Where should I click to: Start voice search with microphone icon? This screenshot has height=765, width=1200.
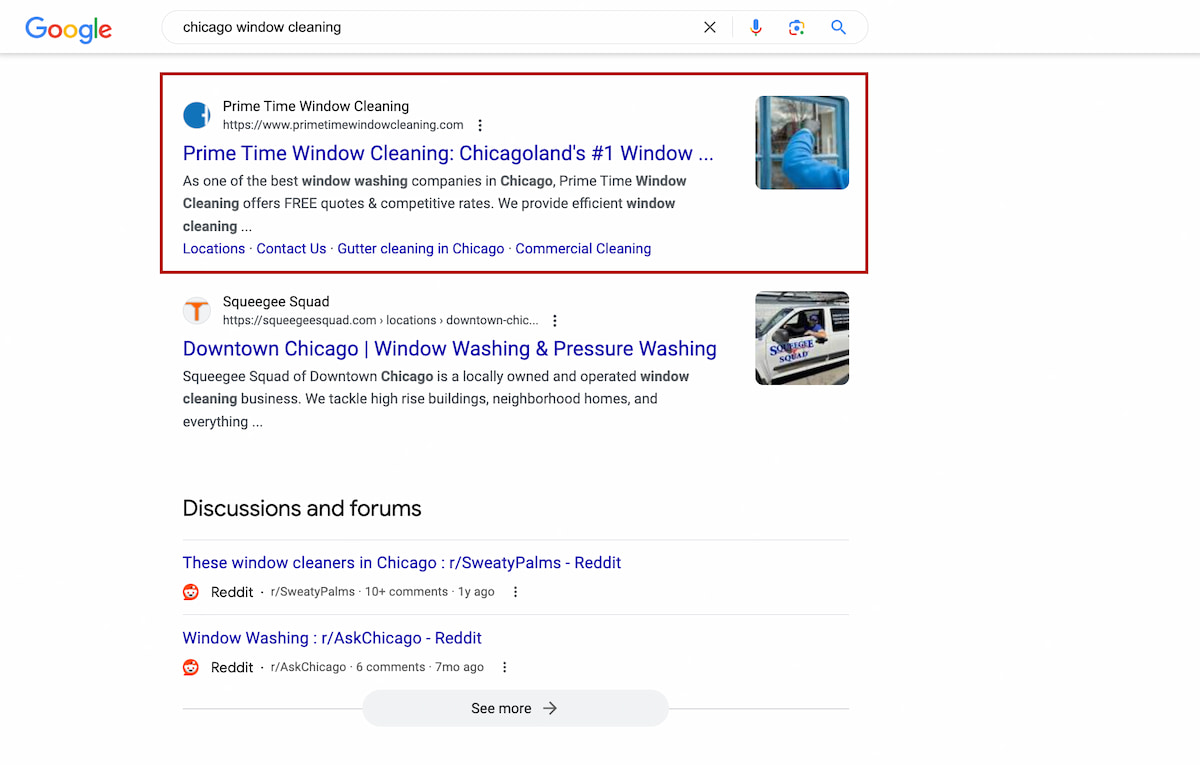[756, 28]
